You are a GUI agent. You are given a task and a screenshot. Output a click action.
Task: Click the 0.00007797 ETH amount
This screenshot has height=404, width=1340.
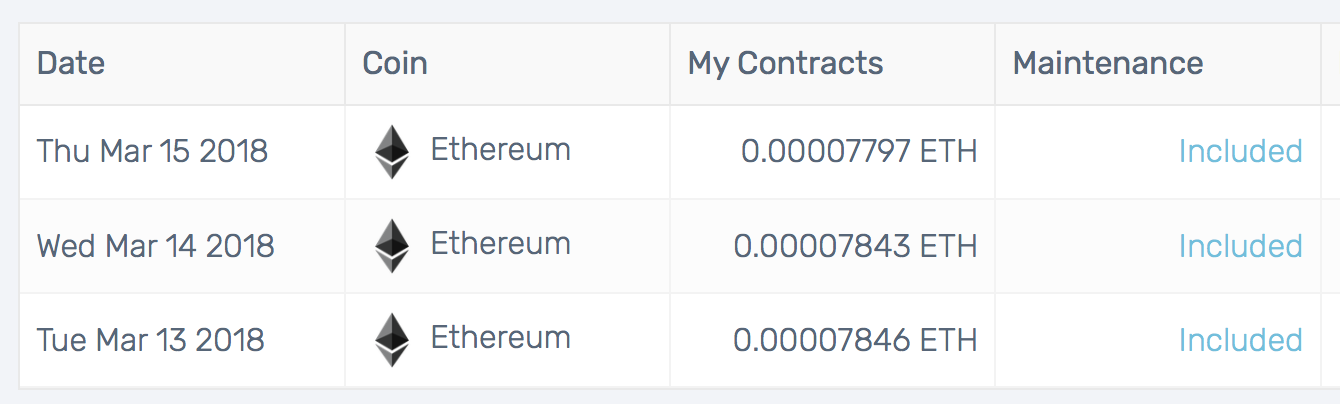859,152
